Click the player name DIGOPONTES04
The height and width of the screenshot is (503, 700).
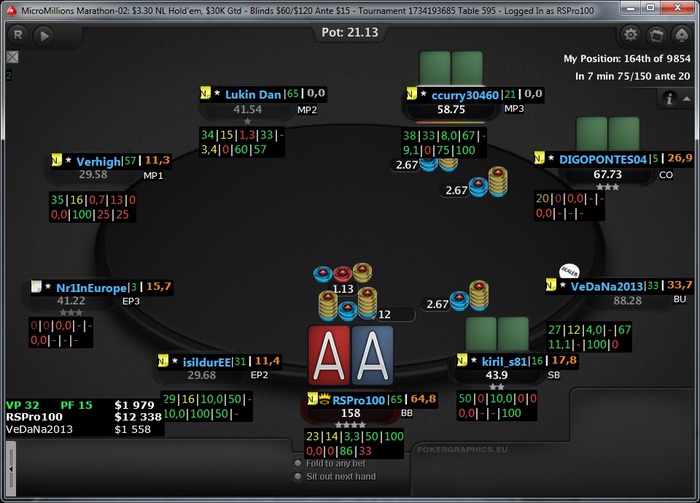[x=603, y=159]
